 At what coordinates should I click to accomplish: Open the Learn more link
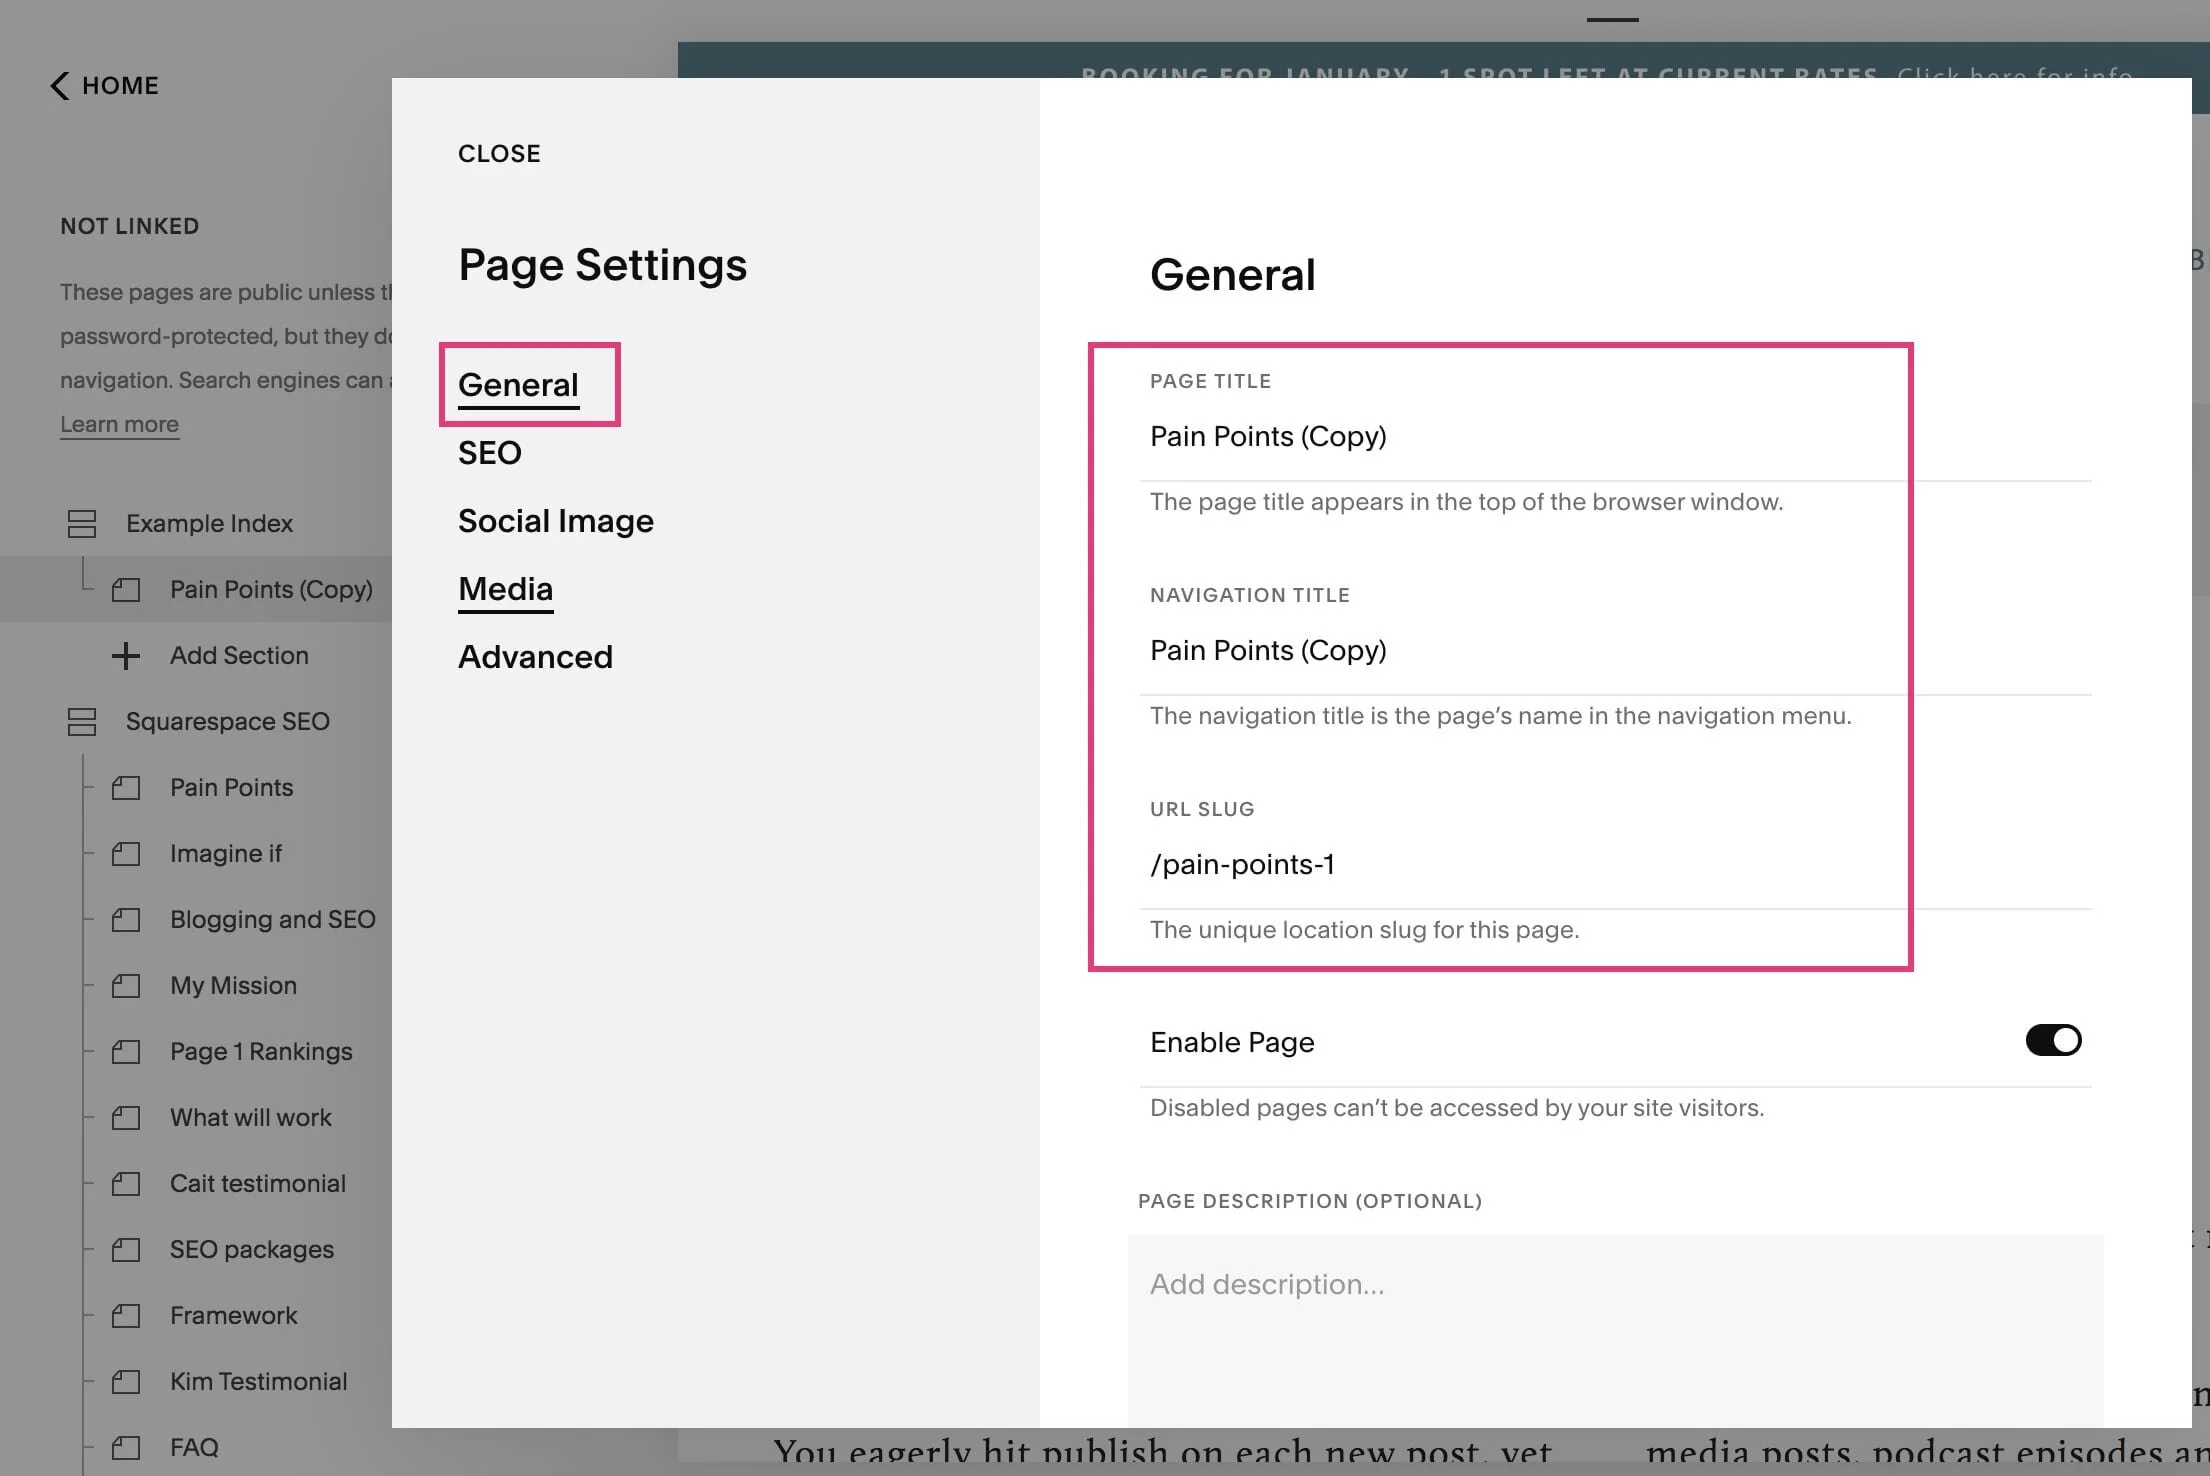[x=119, y=424]
